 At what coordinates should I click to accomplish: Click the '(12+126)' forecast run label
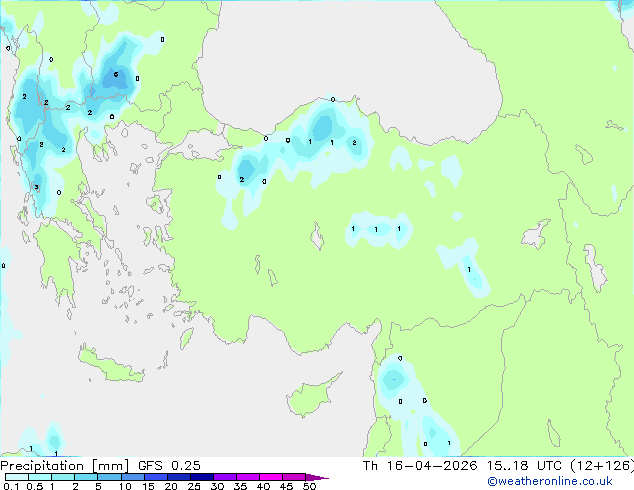coord(602,466)
